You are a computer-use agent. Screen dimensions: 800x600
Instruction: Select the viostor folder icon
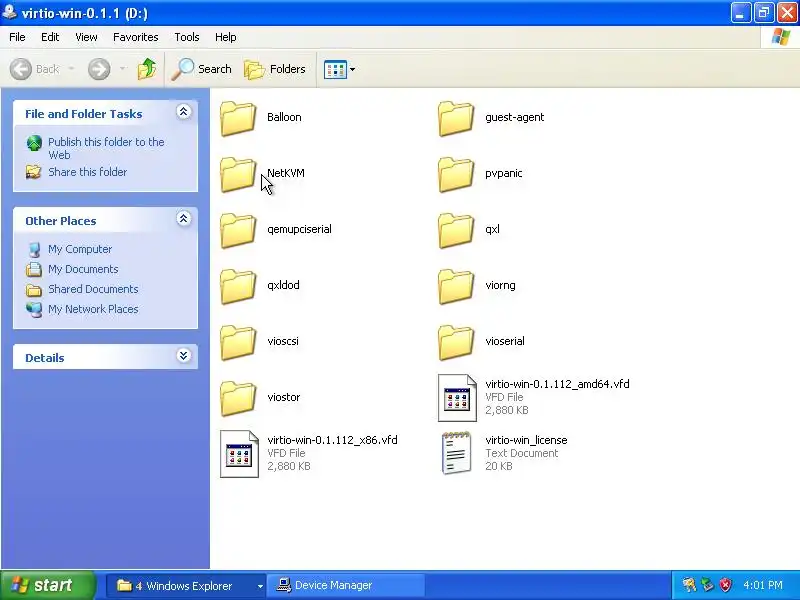[x=238, y=399]
